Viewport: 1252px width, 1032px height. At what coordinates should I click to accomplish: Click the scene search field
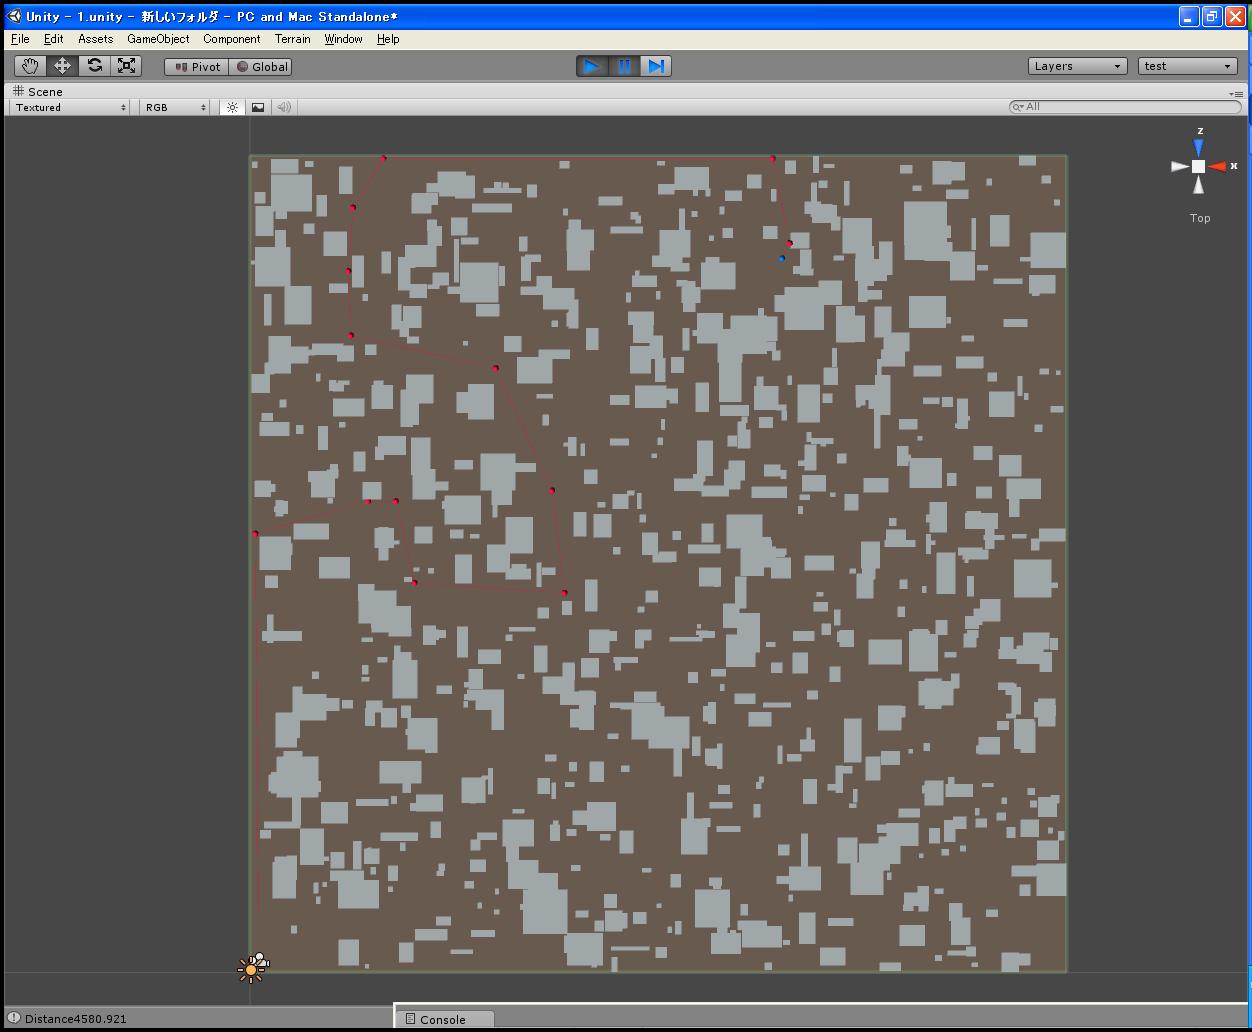pyautogui.click(x=1124, y=106)
